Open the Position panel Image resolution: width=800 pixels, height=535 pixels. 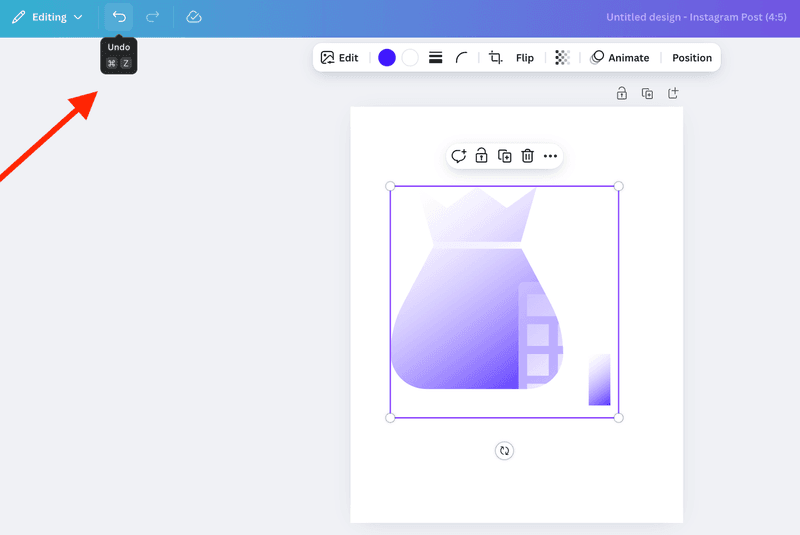(691, 58)
